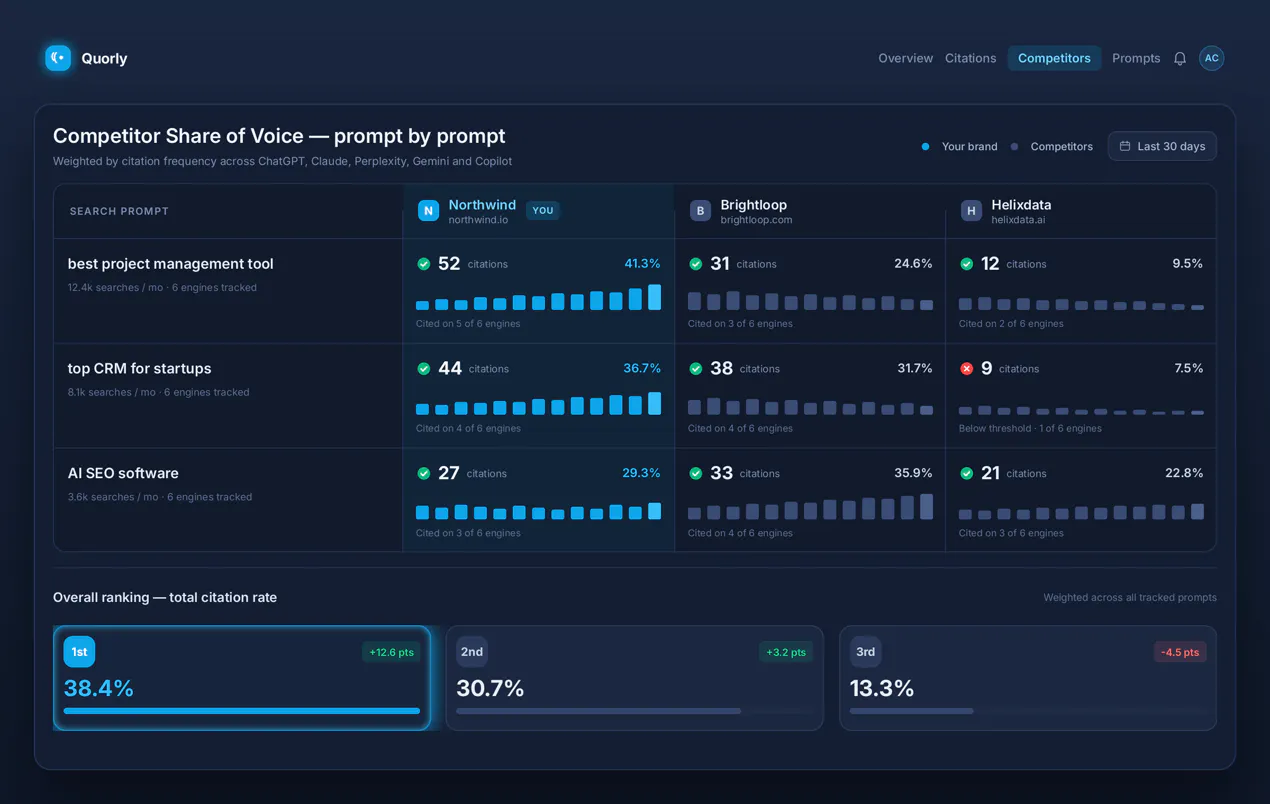The width and height of the screenshot is (1270, 804).
Task: Click the 30.7% progress bar
Action: 634,711
